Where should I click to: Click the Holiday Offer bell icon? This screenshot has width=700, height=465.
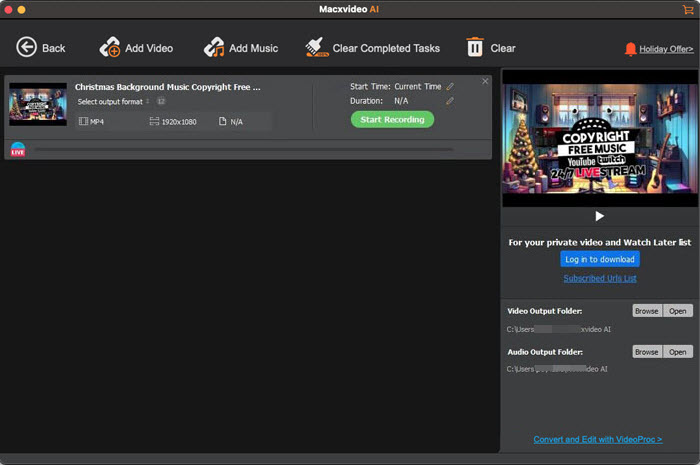pos(630,49)
